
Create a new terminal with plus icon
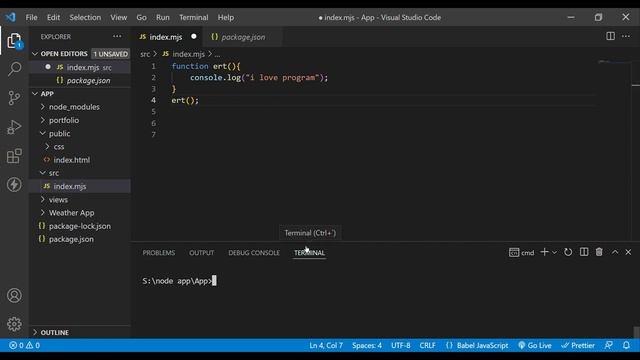544,252
